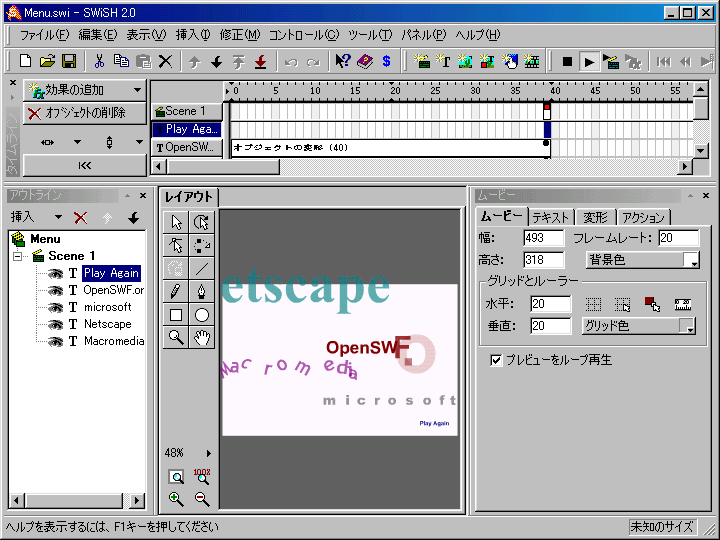Switch to the Transform tab

coord(595,217)
